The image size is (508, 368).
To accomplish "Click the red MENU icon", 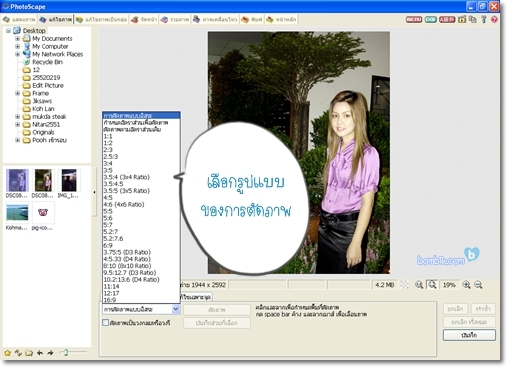I will click(414, 20).
